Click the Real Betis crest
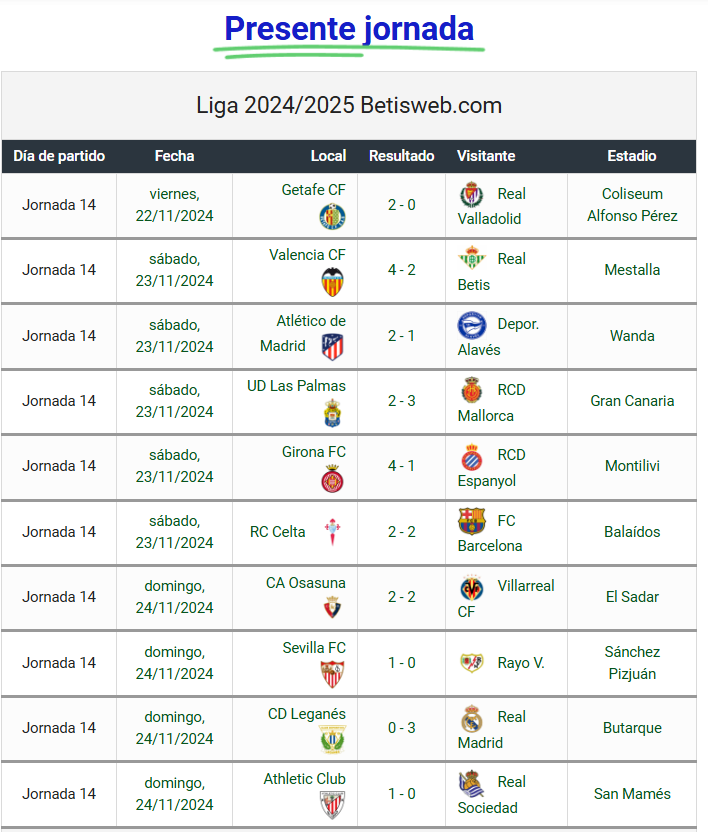Viewport: 708px width, 832px height. (472, 259)
